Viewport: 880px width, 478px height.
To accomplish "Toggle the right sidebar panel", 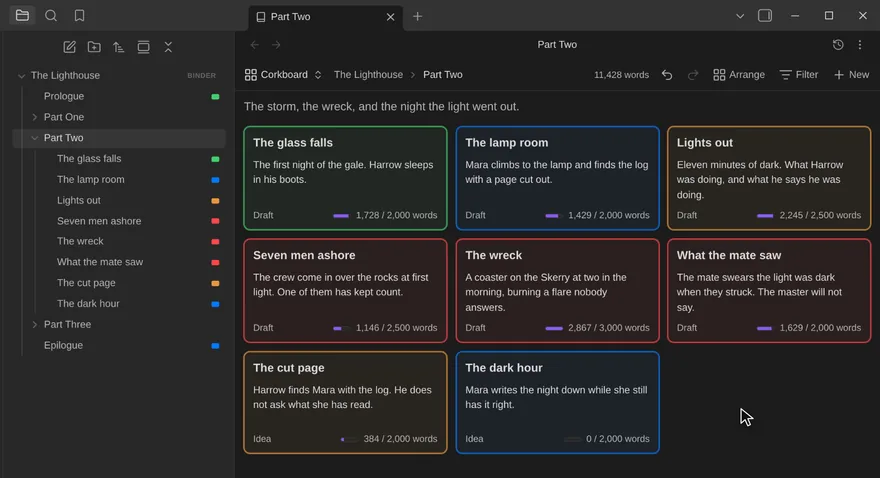I will click(x=765, y=16).
